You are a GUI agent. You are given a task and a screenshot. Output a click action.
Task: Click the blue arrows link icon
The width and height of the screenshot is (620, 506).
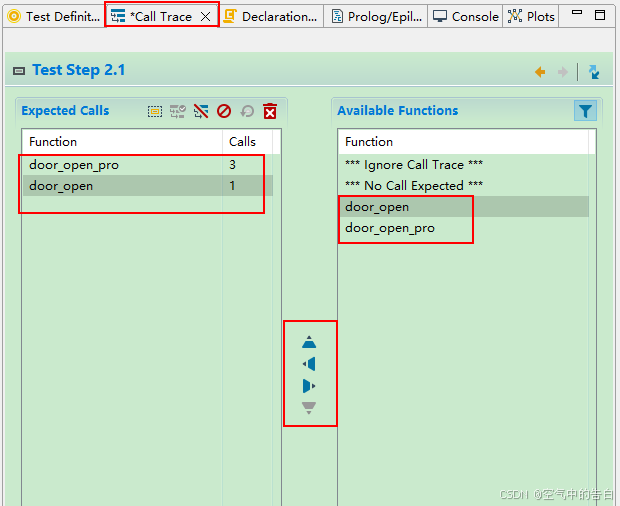pyautogui.click(x=594, y=72)
